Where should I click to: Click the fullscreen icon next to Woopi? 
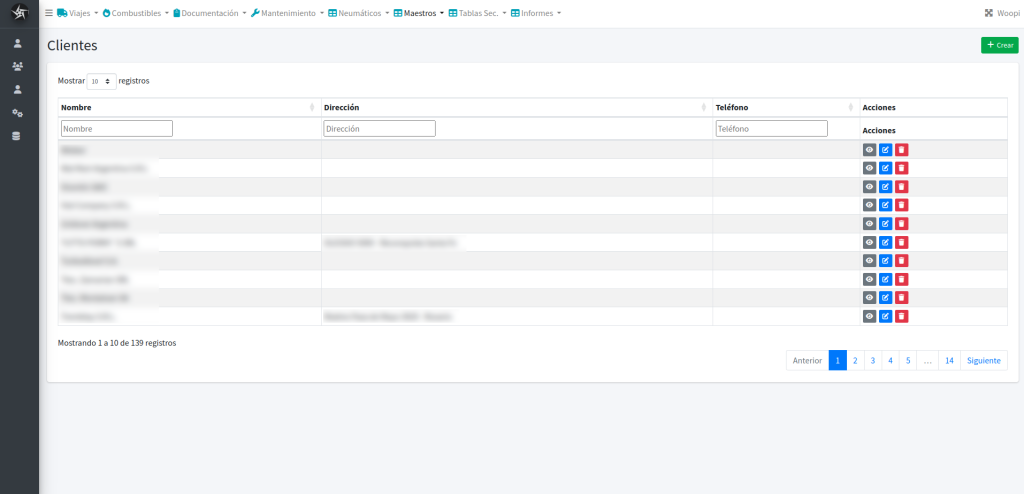pyautogui.click(x=989, y=13)
